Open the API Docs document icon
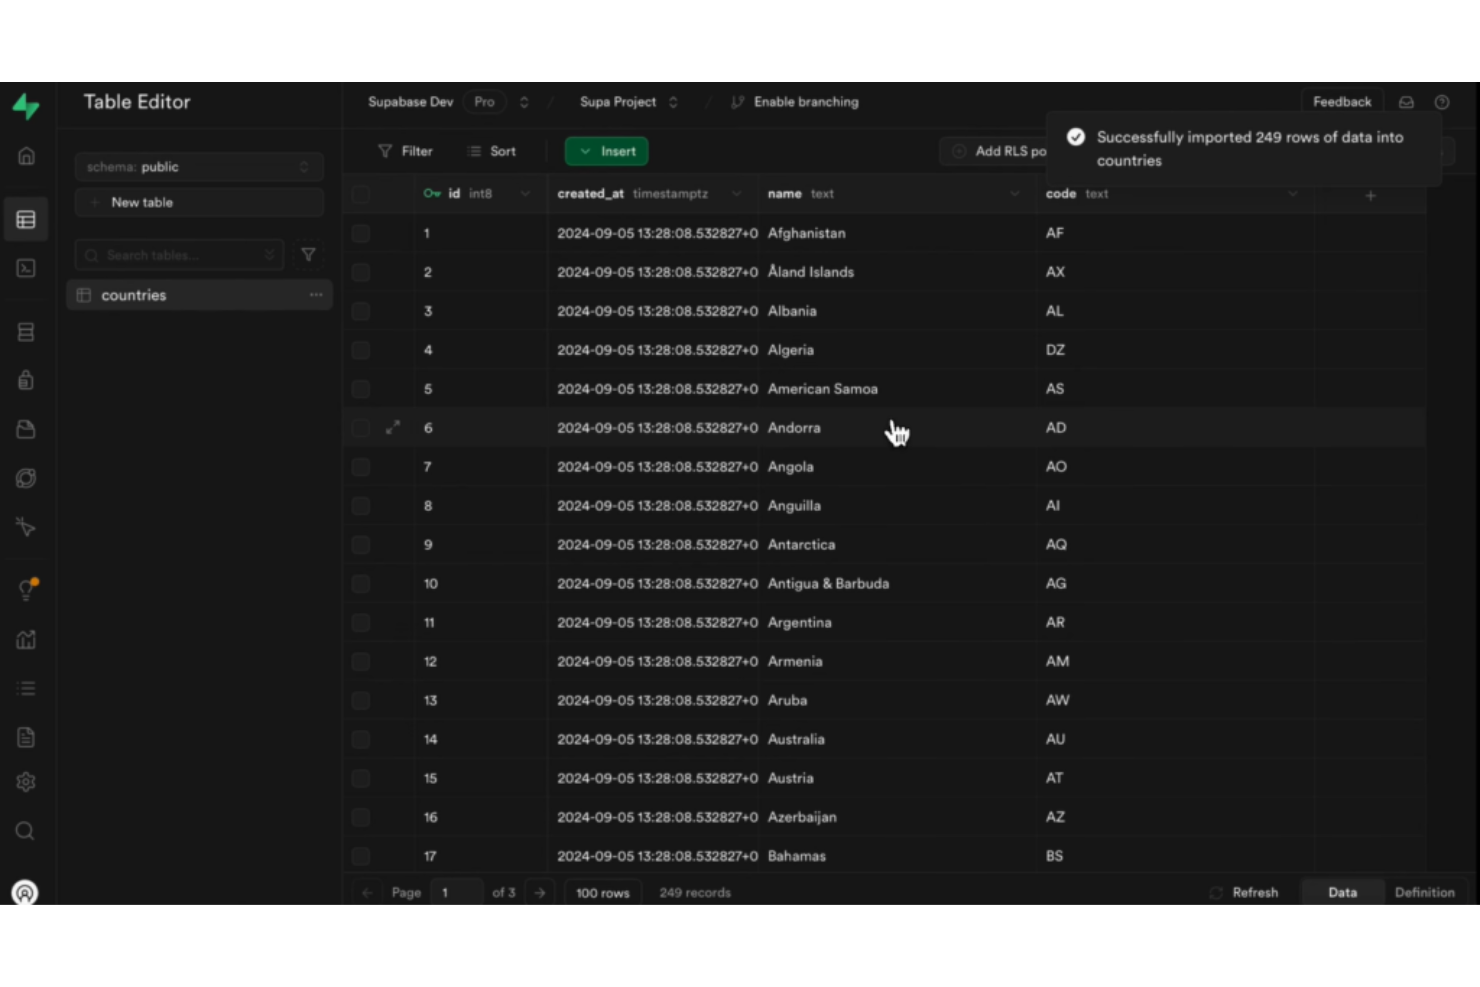The width and height of the screenshot is (1480, 987). (26, 737)
